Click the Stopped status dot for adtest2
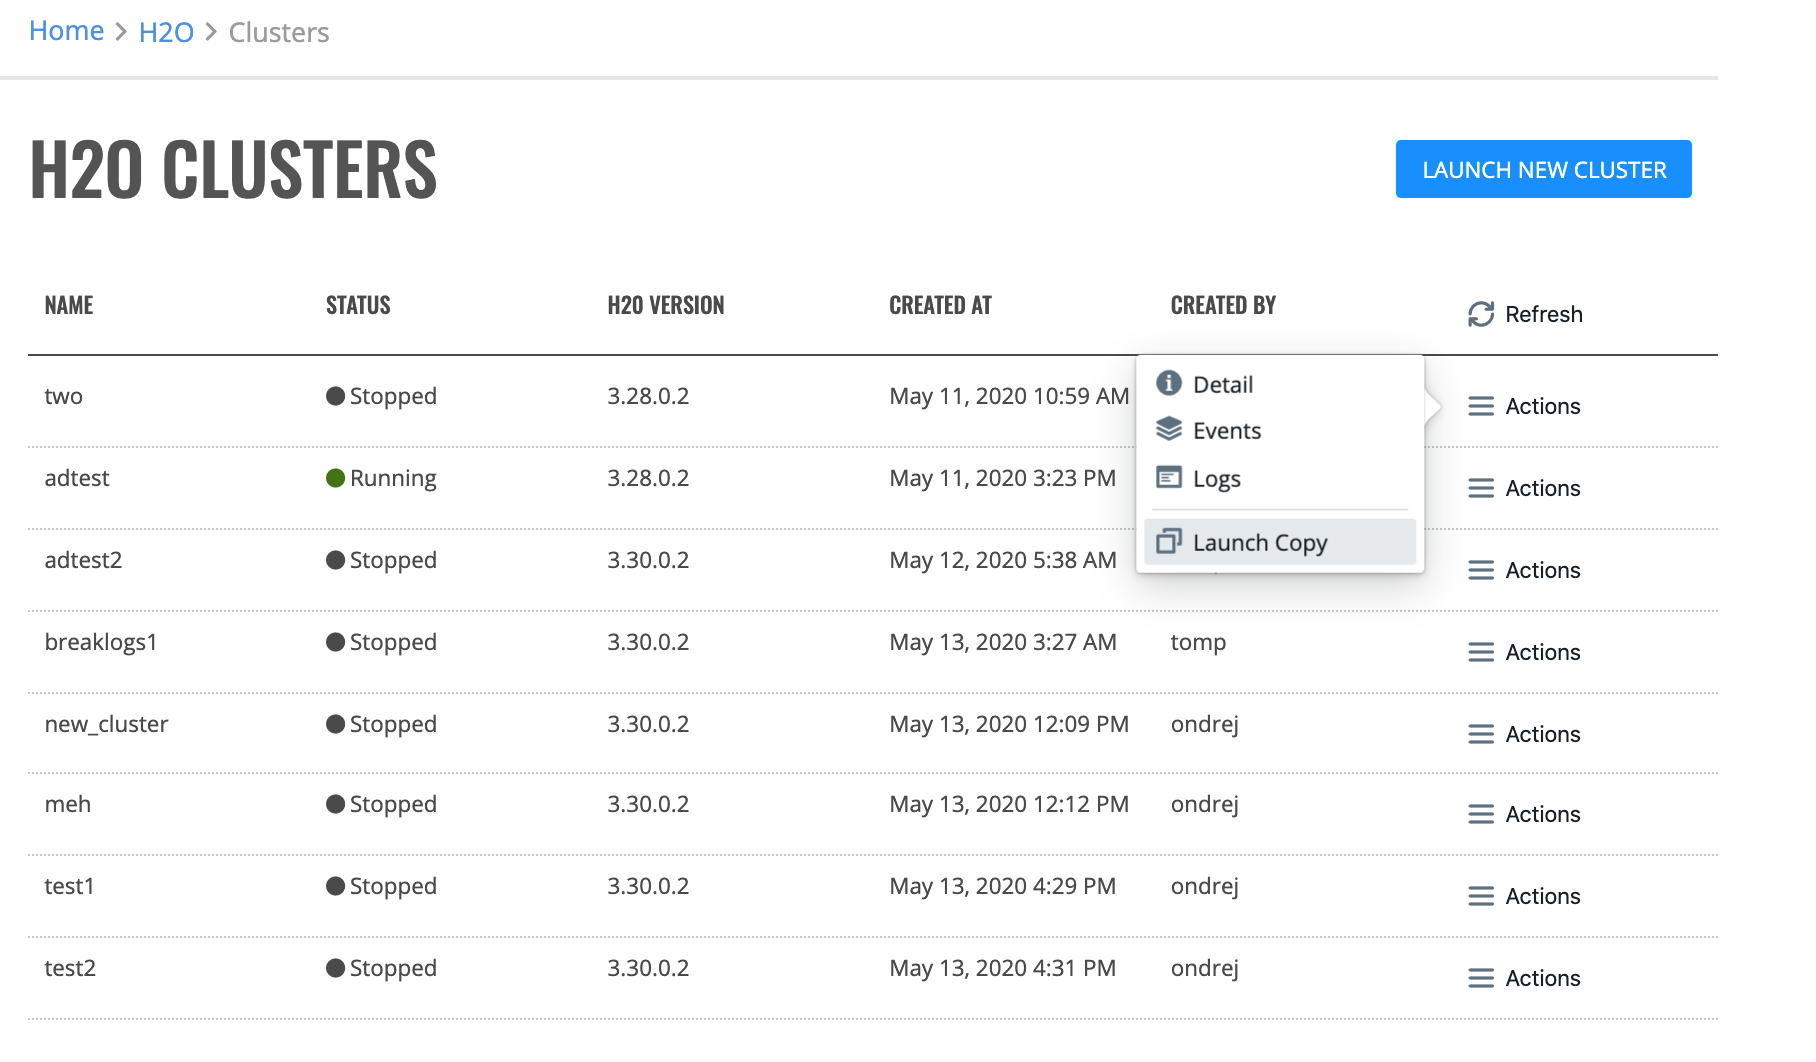The image size is (1816, 1062). (x=336, y=560)
